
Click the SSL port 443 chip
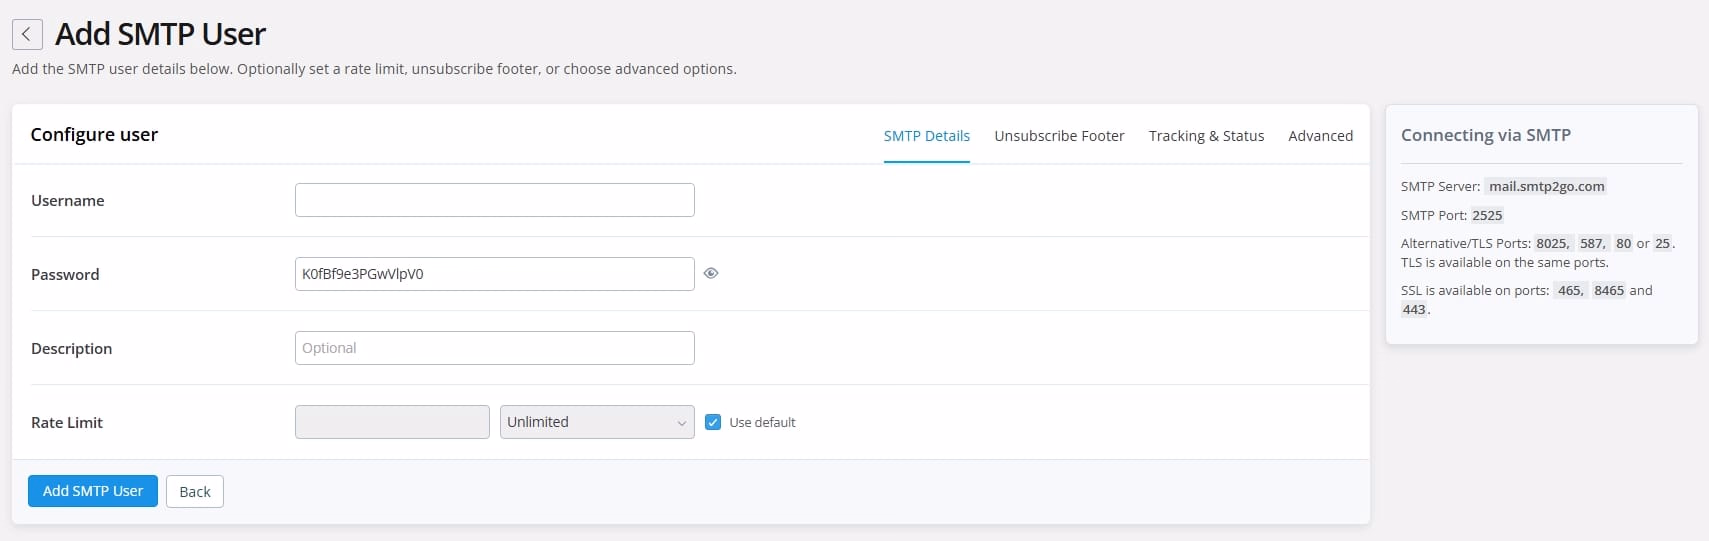pos(1414,309)
